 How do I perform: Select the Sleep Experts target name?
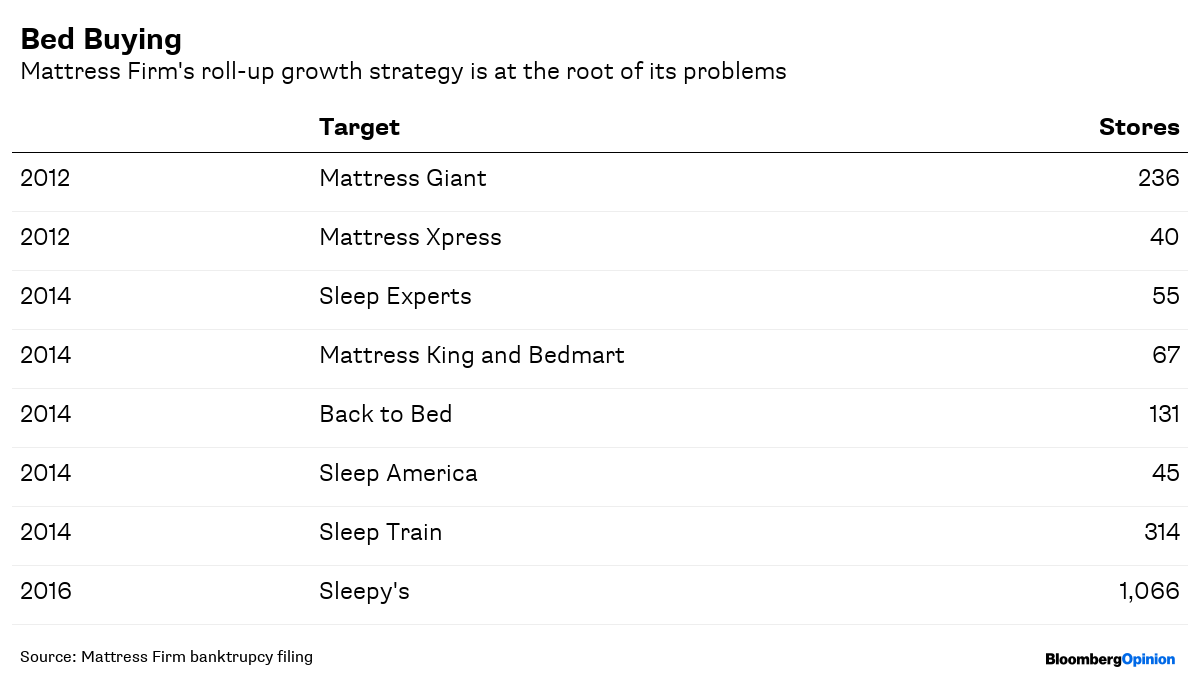395,297
